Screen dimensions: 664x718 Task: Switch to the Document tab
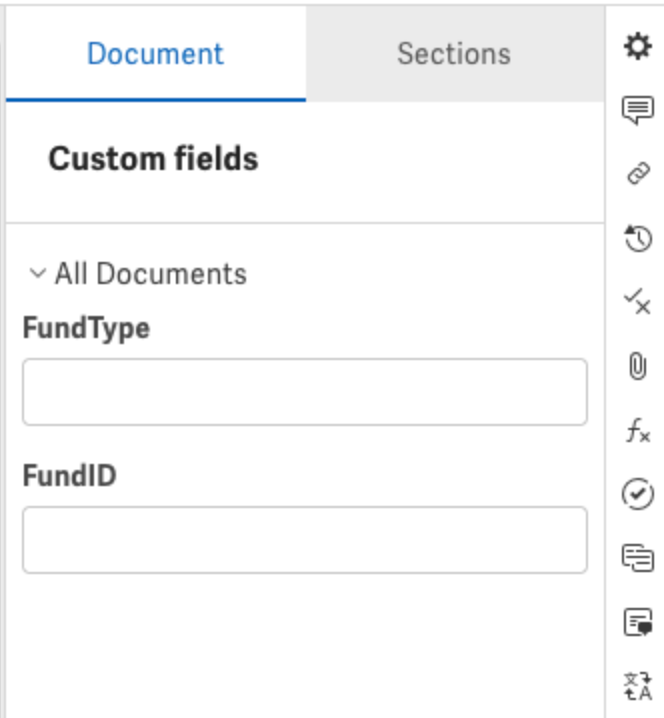(155, 53)
